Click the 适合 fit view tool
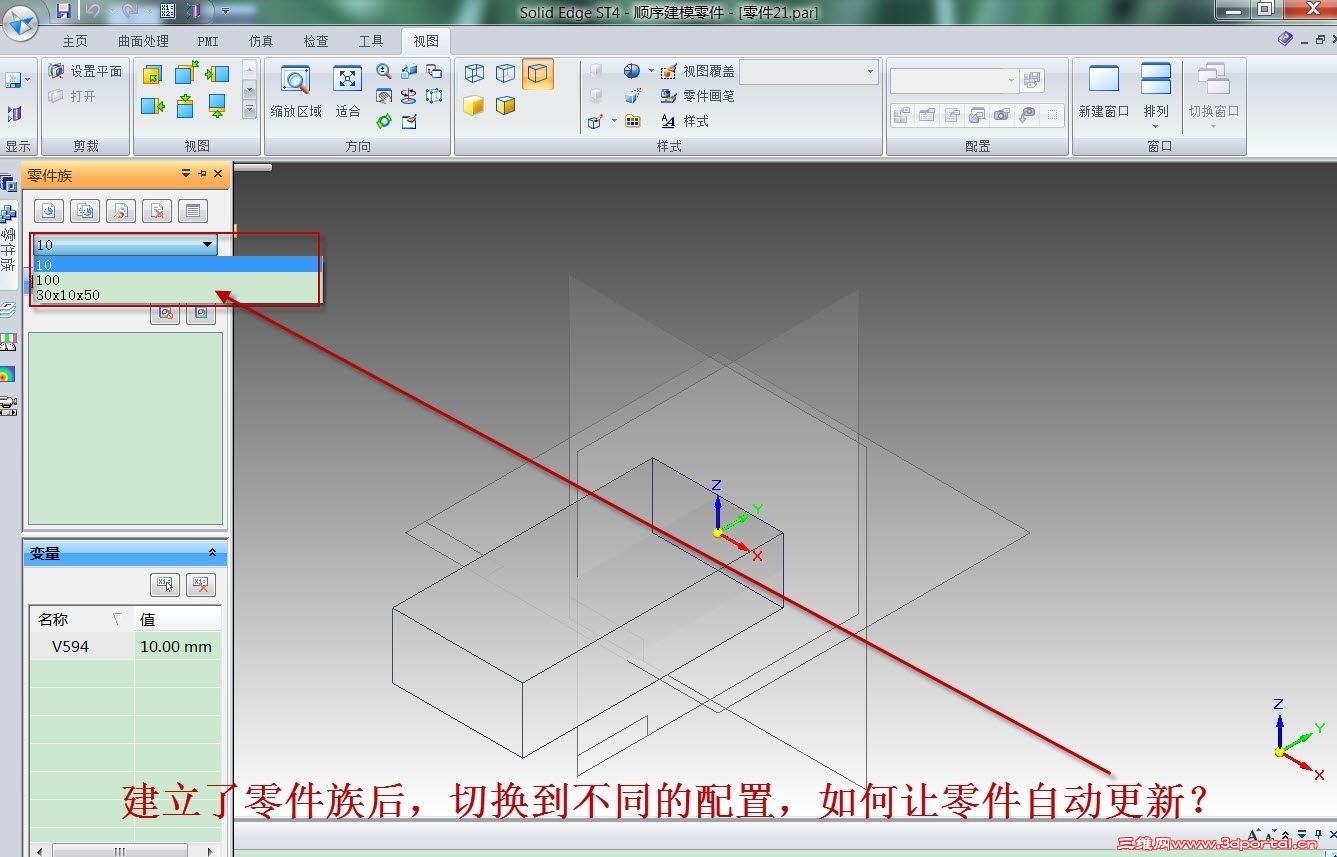 pyautogui.click(x=348, y=92)
